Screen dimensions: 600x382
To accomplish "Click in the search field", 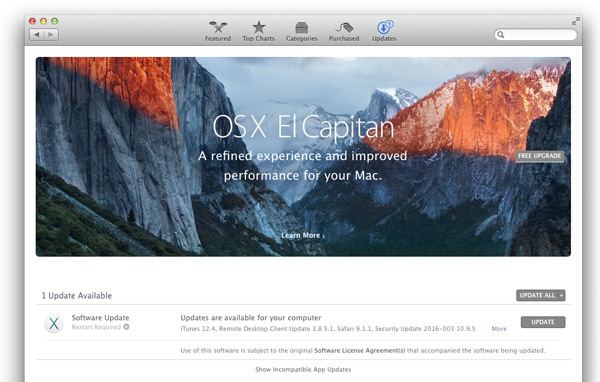I will click(536, 35).
